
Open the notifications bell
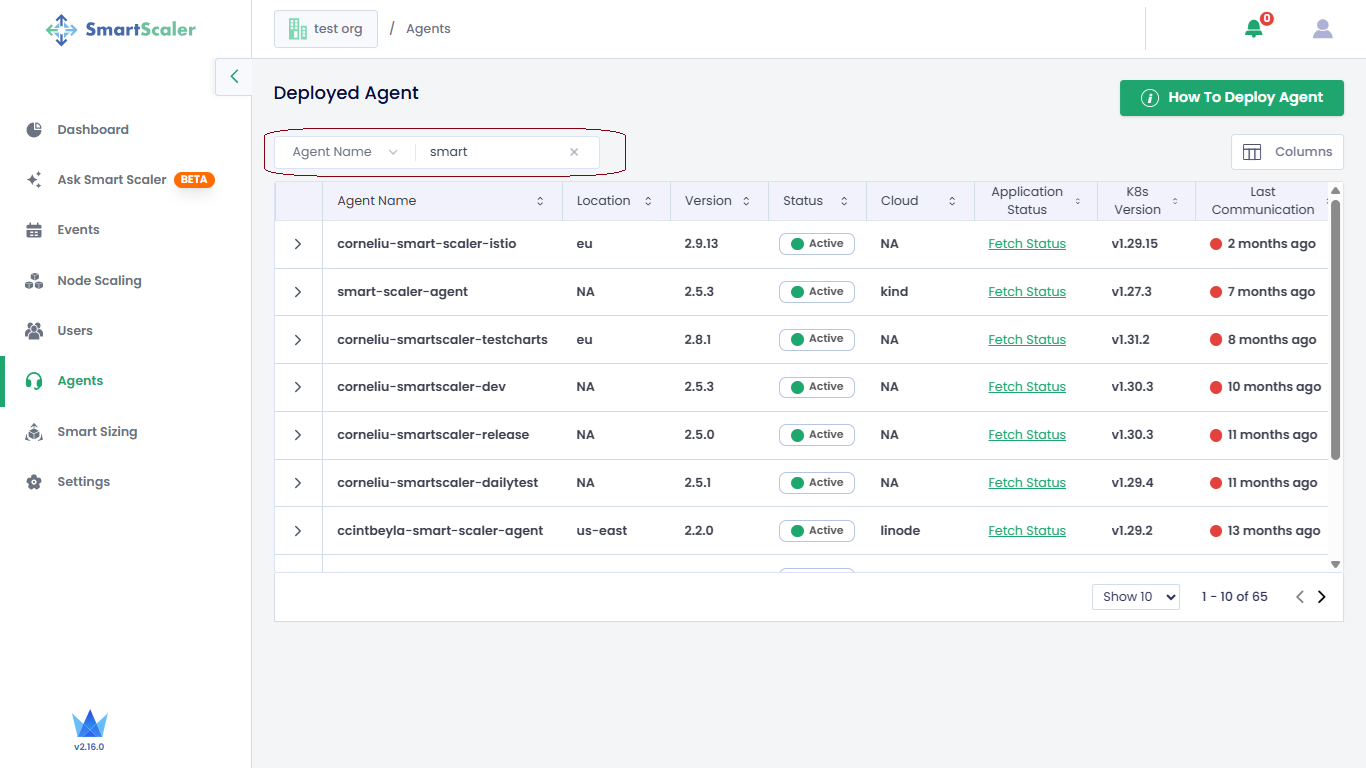tap(1254, 29)
